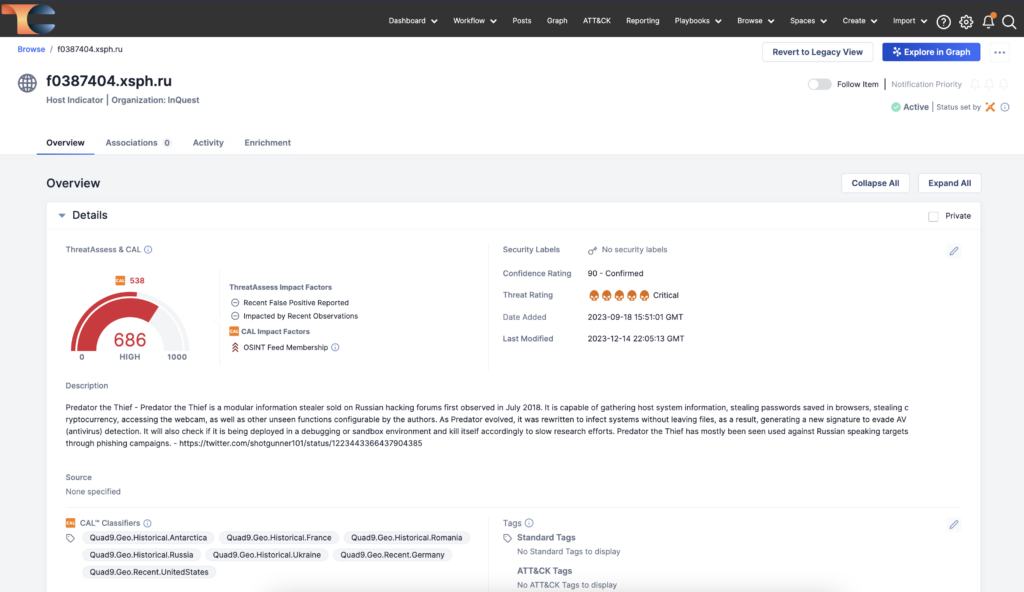
Task: Click the Quad9.Geo.Recent.UnitedStates classifier tag
Action: click(x=149, y=572)
